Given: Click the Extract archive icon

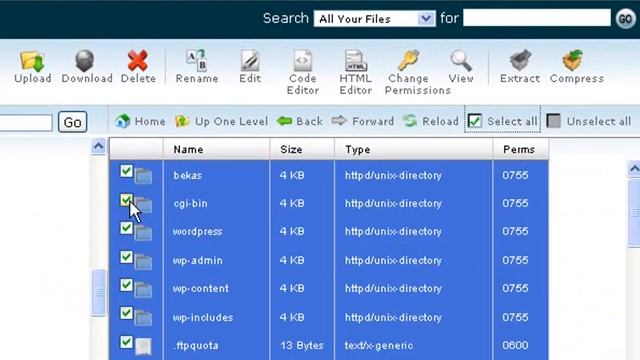Looking at the screenshot, I should [x=520, y=60].
